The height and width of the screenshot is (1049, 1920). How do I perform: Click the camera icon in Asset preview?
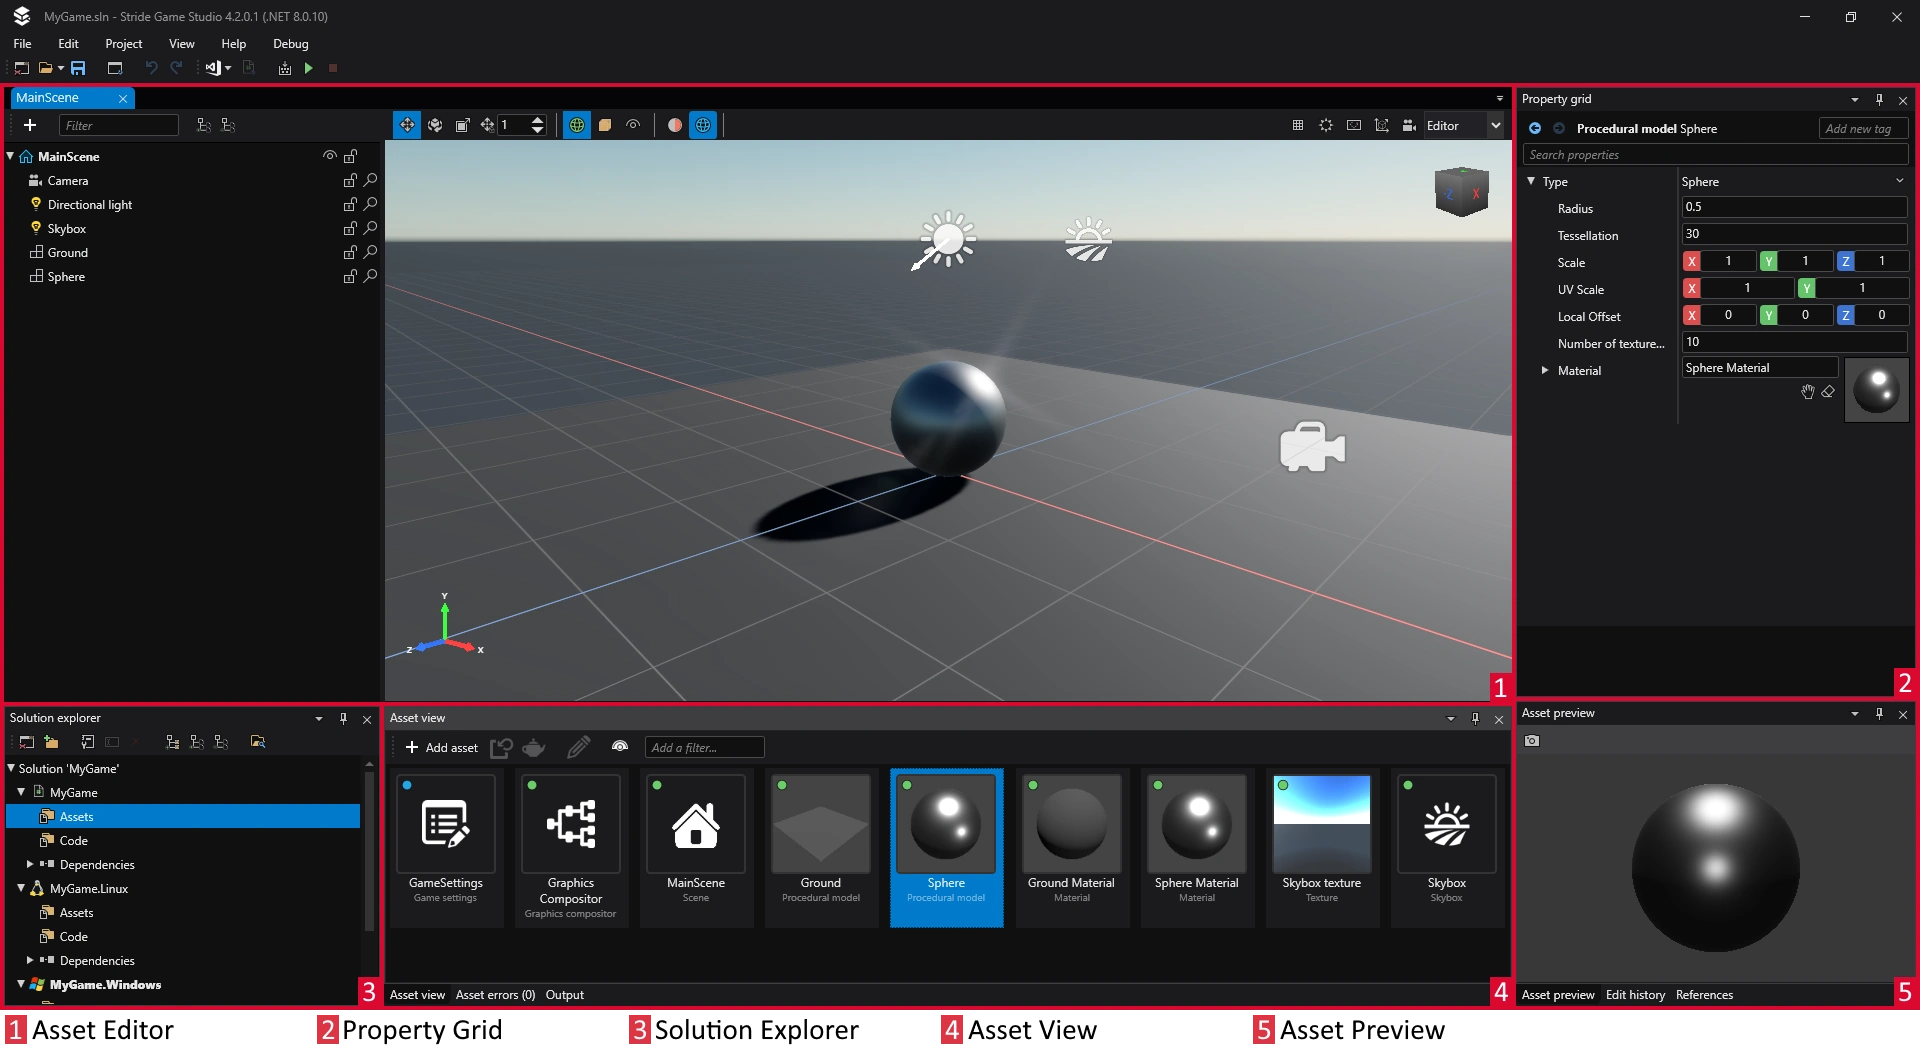click(1532, 741)
